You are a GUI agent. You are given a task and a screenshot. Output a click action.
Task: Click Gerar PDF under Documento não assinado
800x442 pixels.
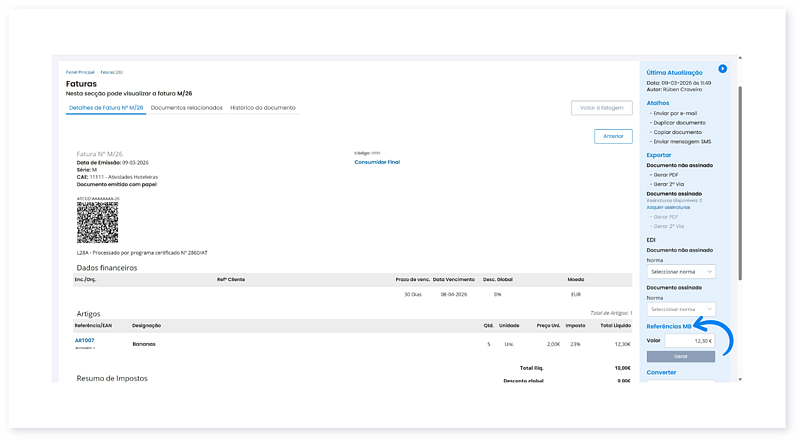665,175
